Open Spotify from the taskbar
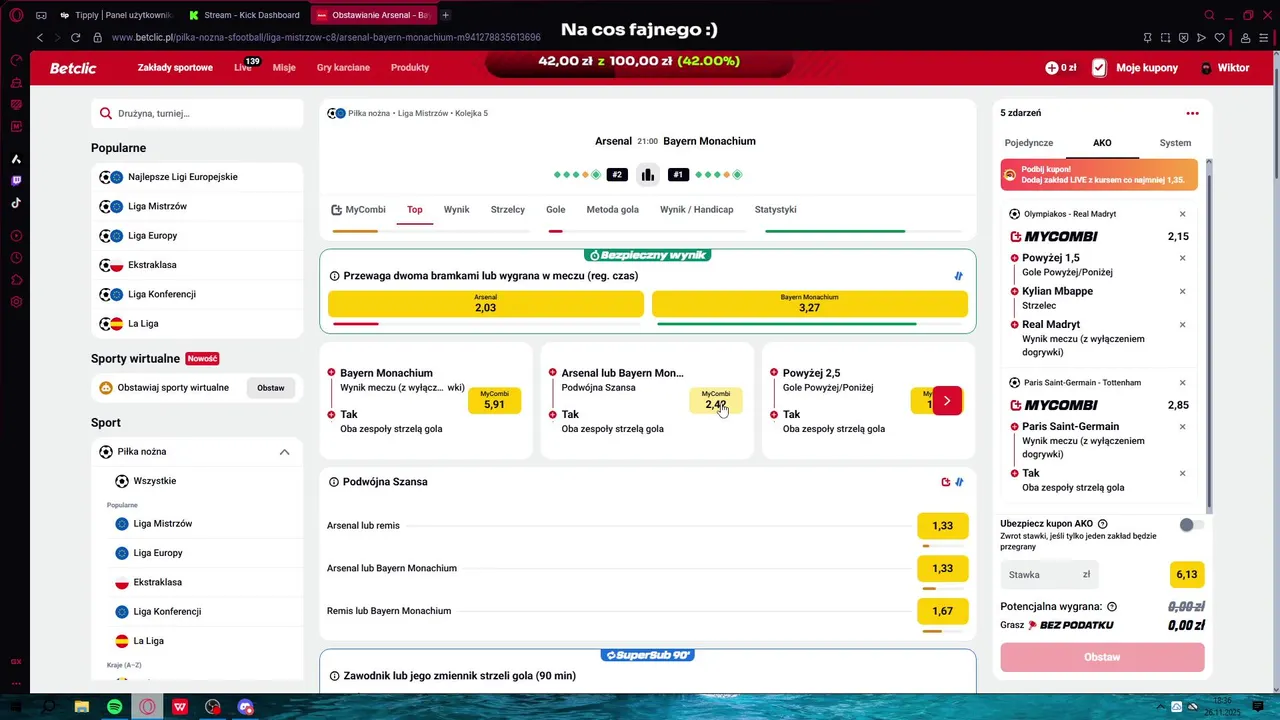 (x=114, y=707)
